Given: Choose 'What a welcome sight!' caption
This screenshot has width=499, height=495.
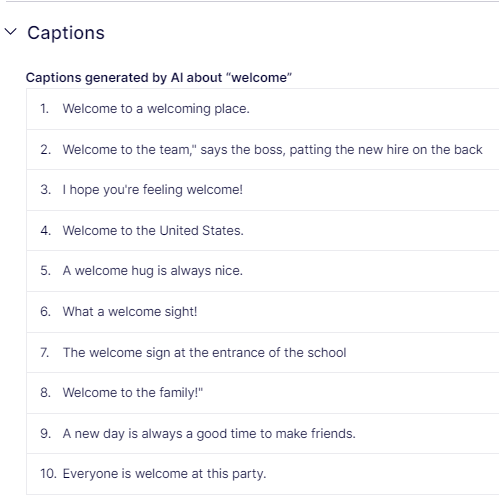Looking at the screenshot, I should [130, 312].
